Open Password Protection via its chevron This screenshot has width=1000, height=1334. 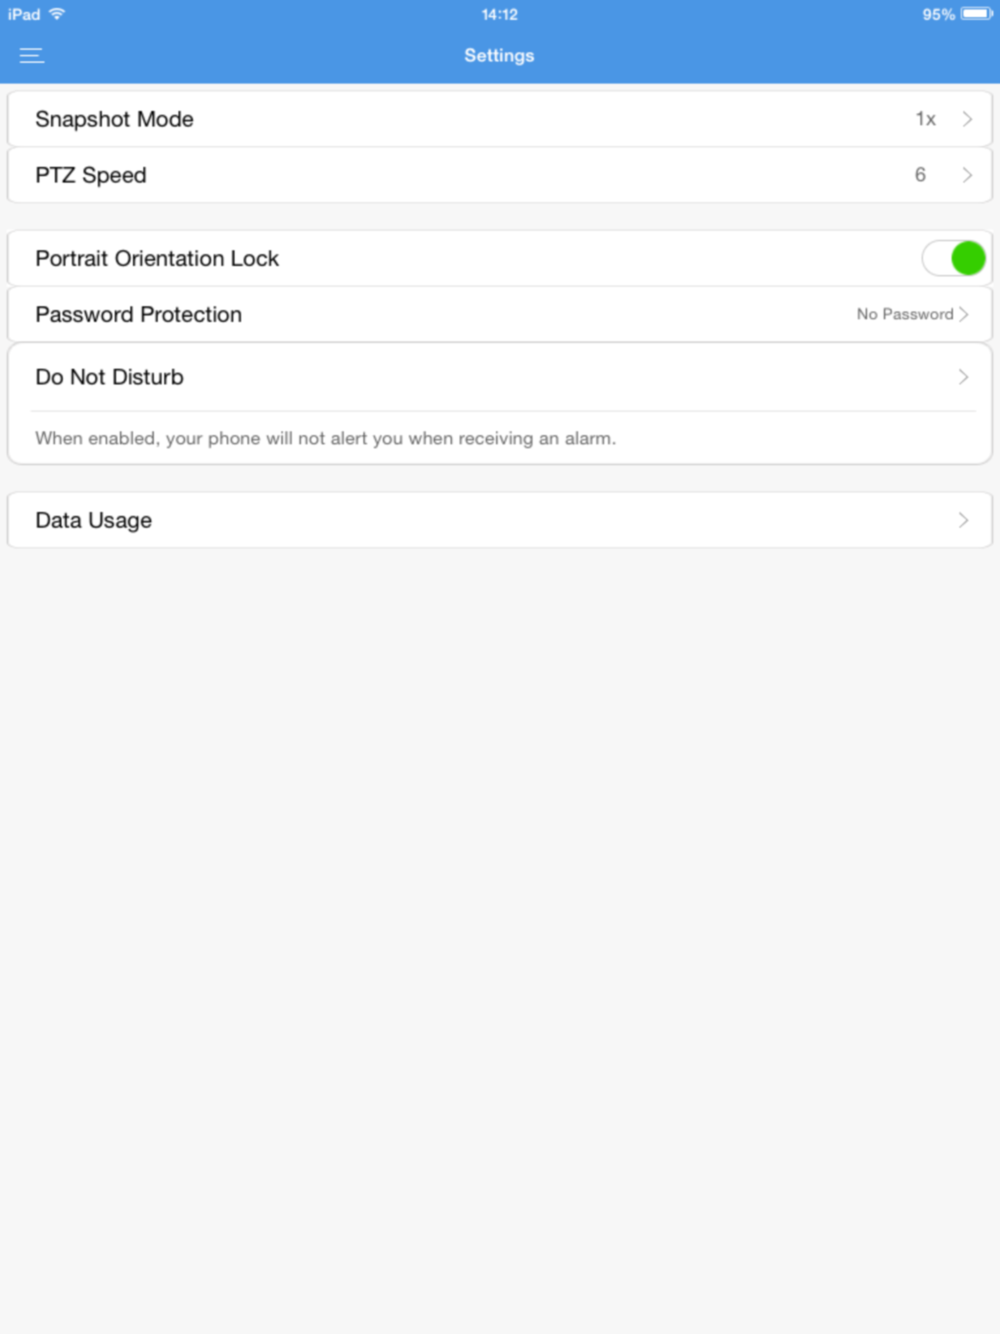[964, 314]
